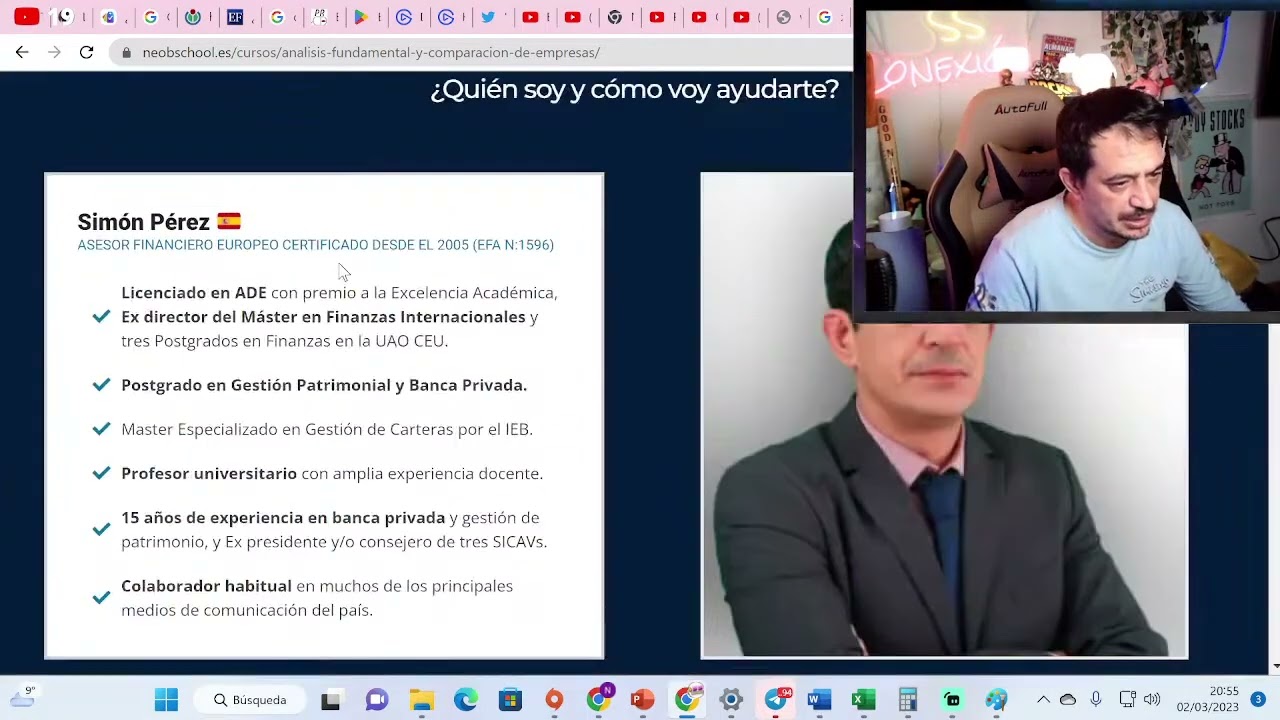Image resolution: width=1280 pixels, height=720 pixels.
Task: Launch Excel from the taskbar
Action: pos(863,699)
